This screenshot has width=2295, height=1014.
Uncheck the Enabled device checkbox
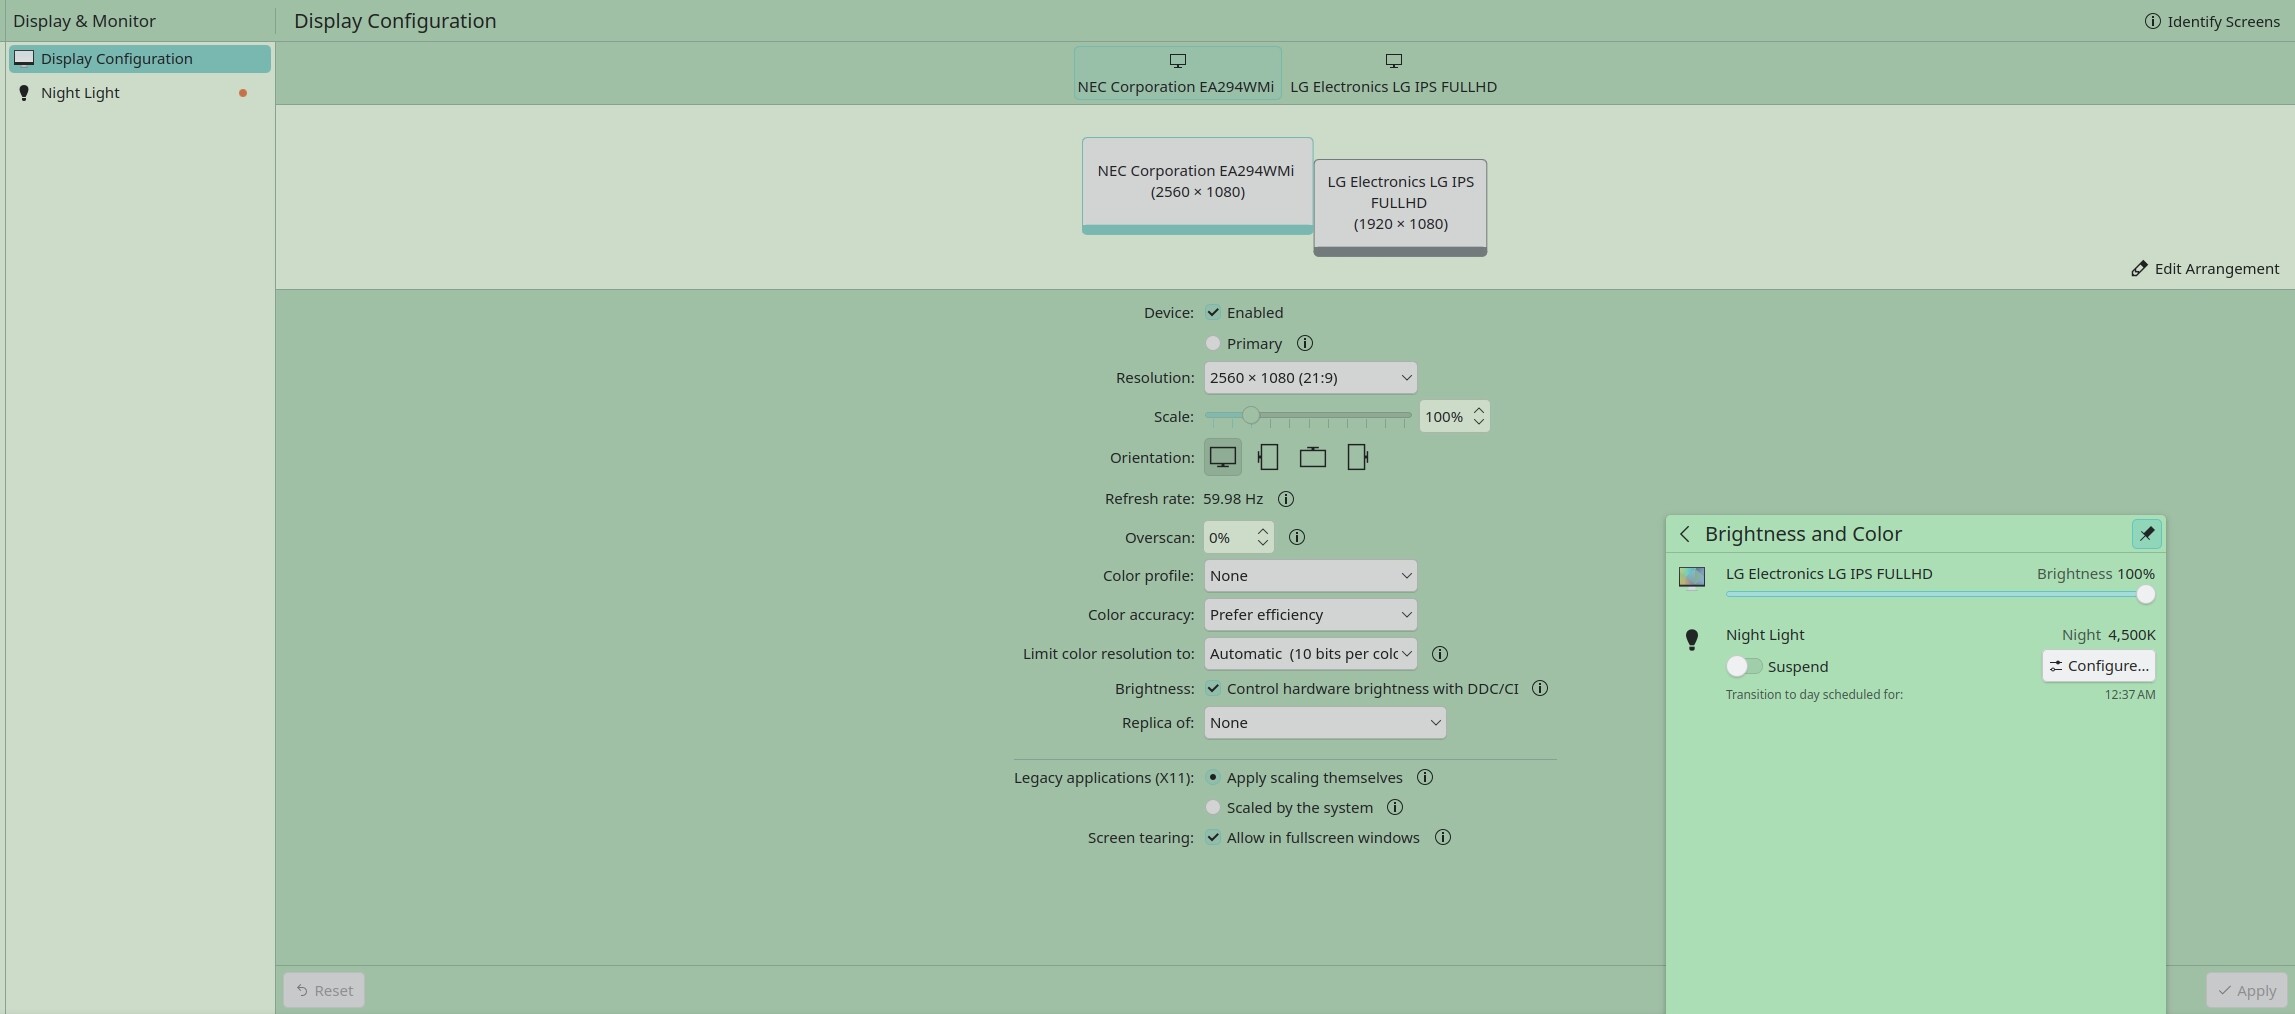(x=1213, y=313)
